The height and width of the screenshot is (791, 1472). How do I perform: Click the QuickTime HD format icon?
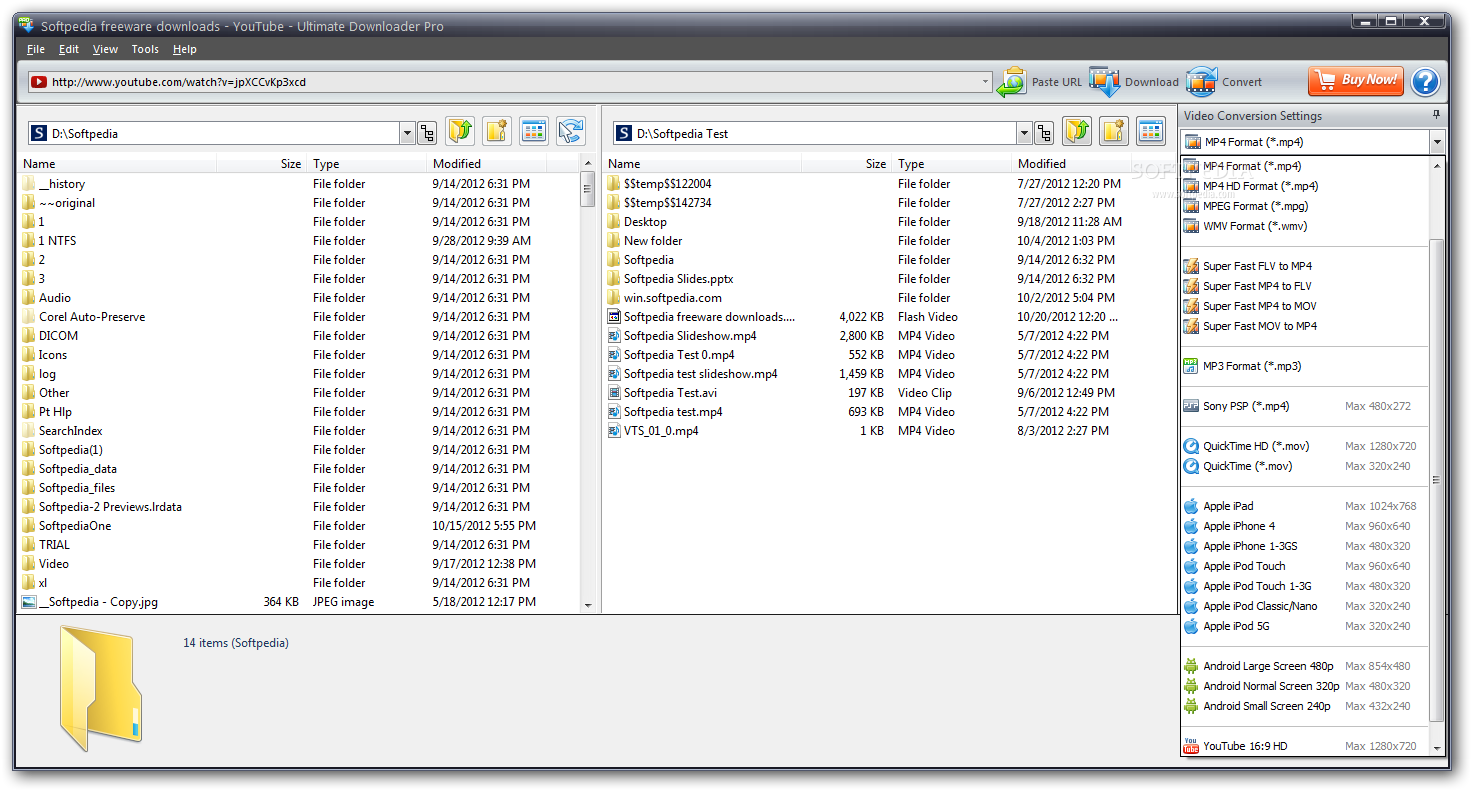(1191, 446)
